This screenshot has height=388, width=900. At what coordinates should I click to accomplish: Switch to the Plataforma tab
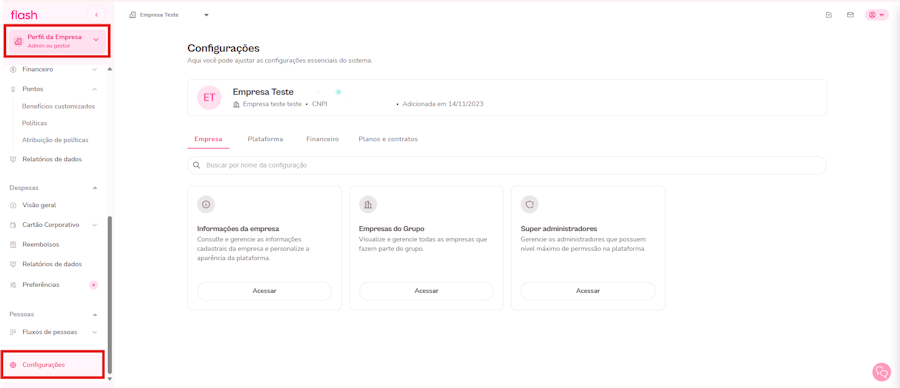click(265, 139)
